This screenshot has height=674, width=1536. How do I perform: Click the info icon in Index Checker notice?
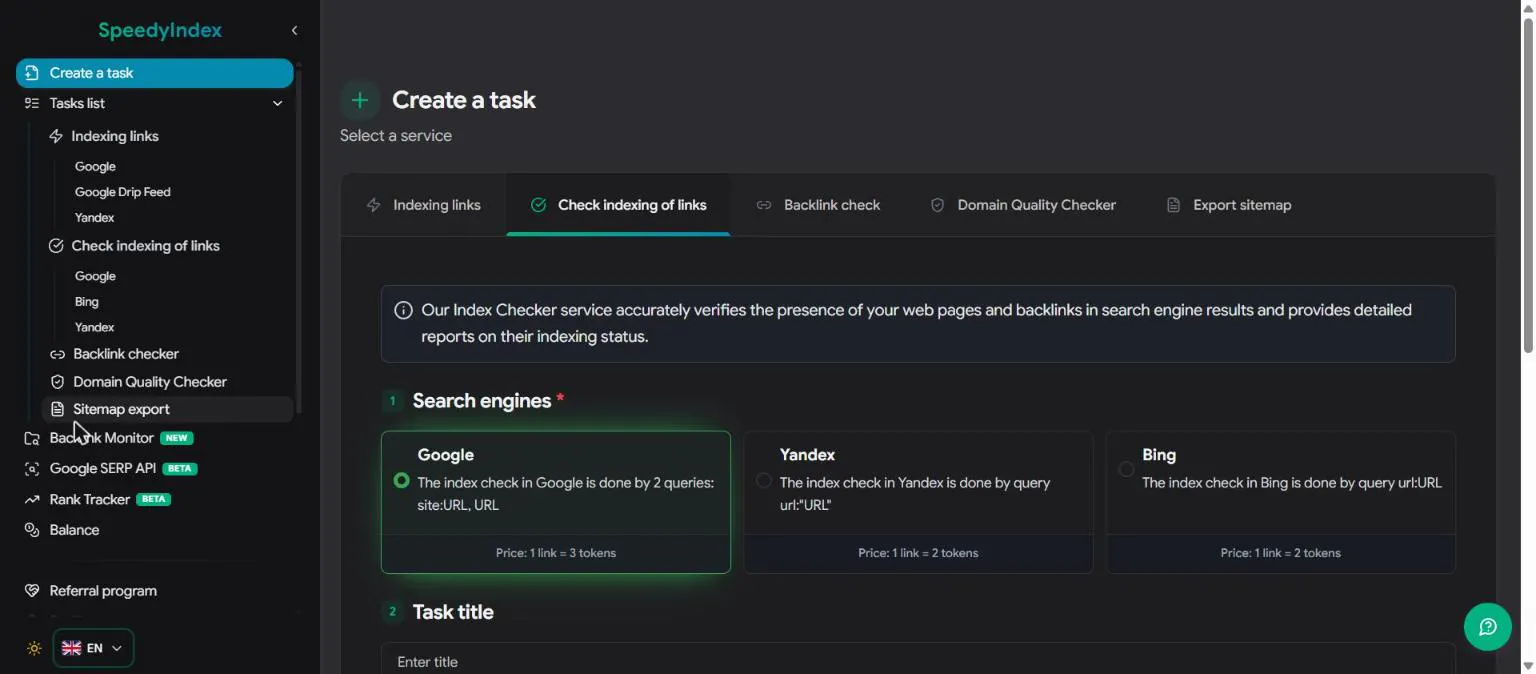pos(403,310)
